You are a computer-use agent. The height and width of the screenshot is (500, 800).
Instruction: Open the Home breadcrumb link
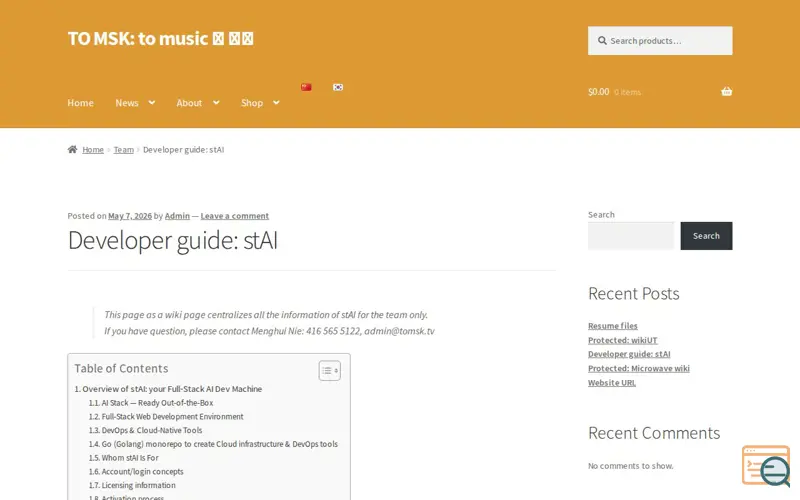[93, 149]
